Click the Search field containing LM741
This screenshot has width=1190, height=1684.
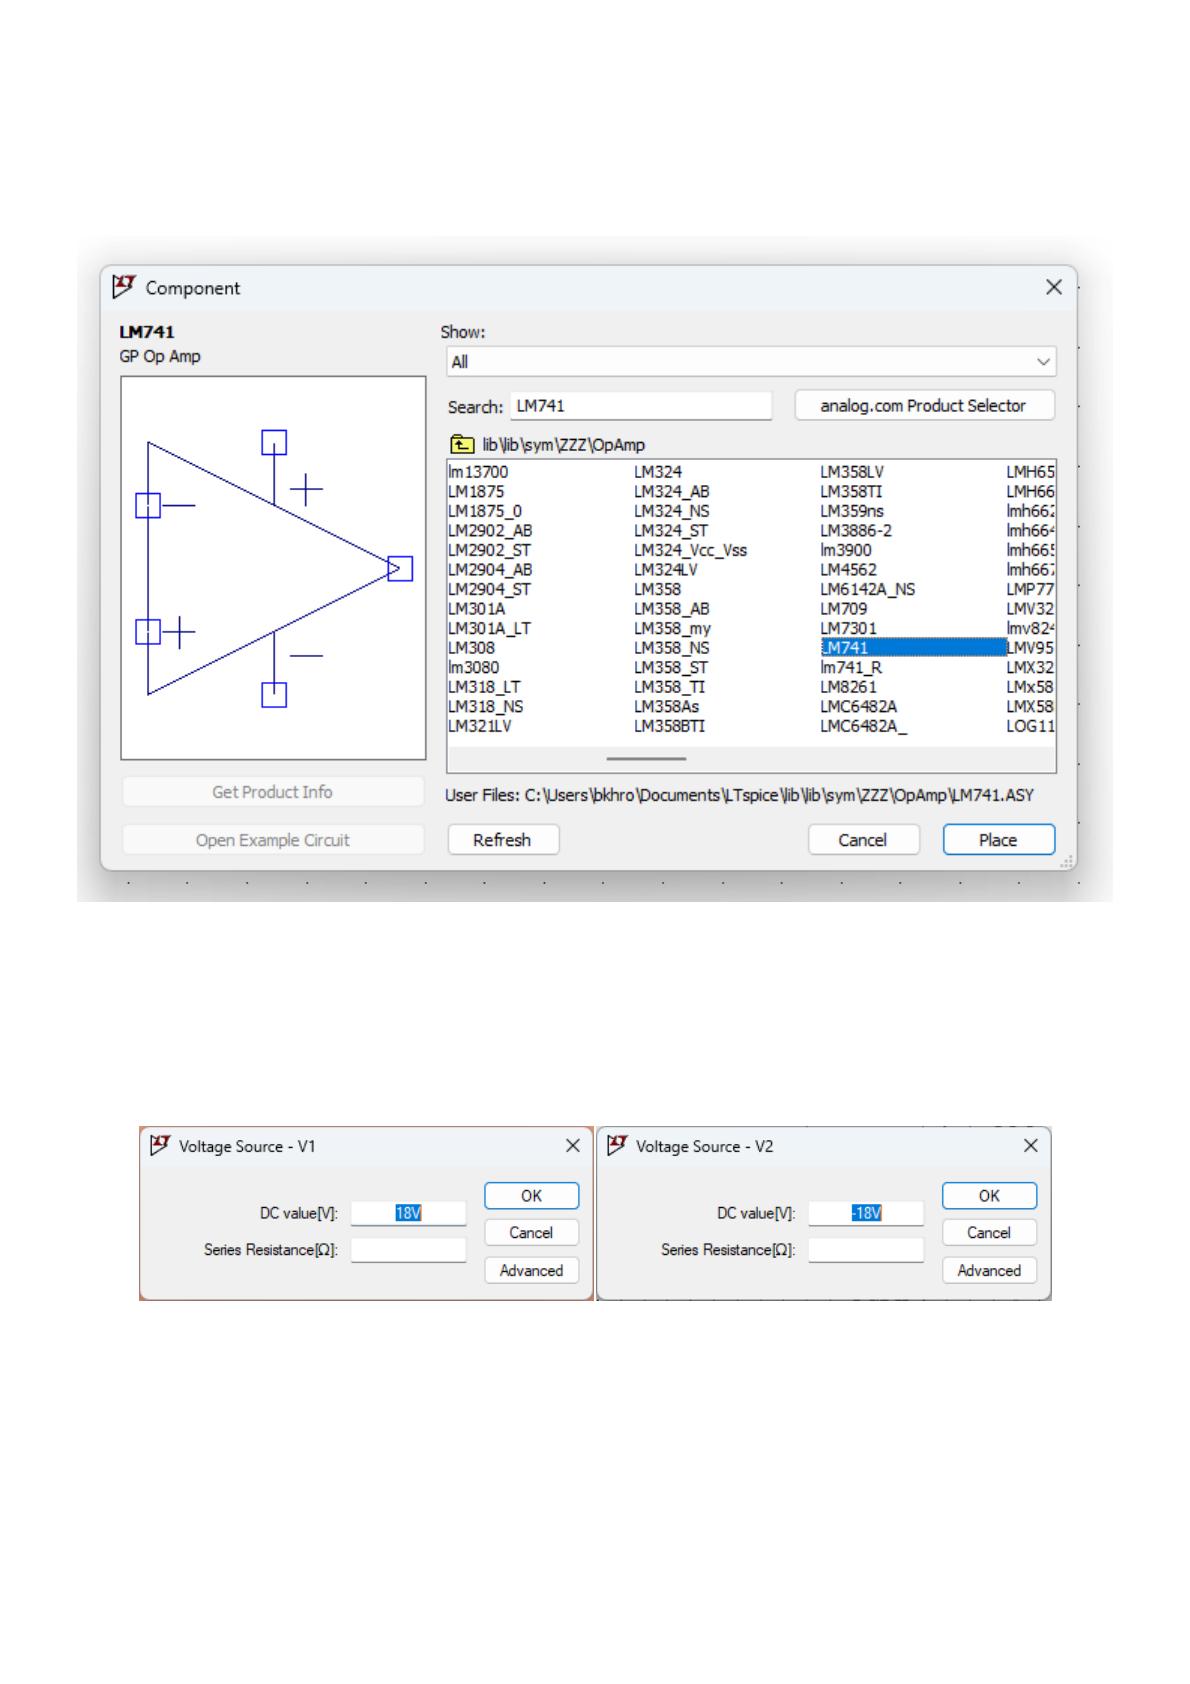(x=640, y=406)
